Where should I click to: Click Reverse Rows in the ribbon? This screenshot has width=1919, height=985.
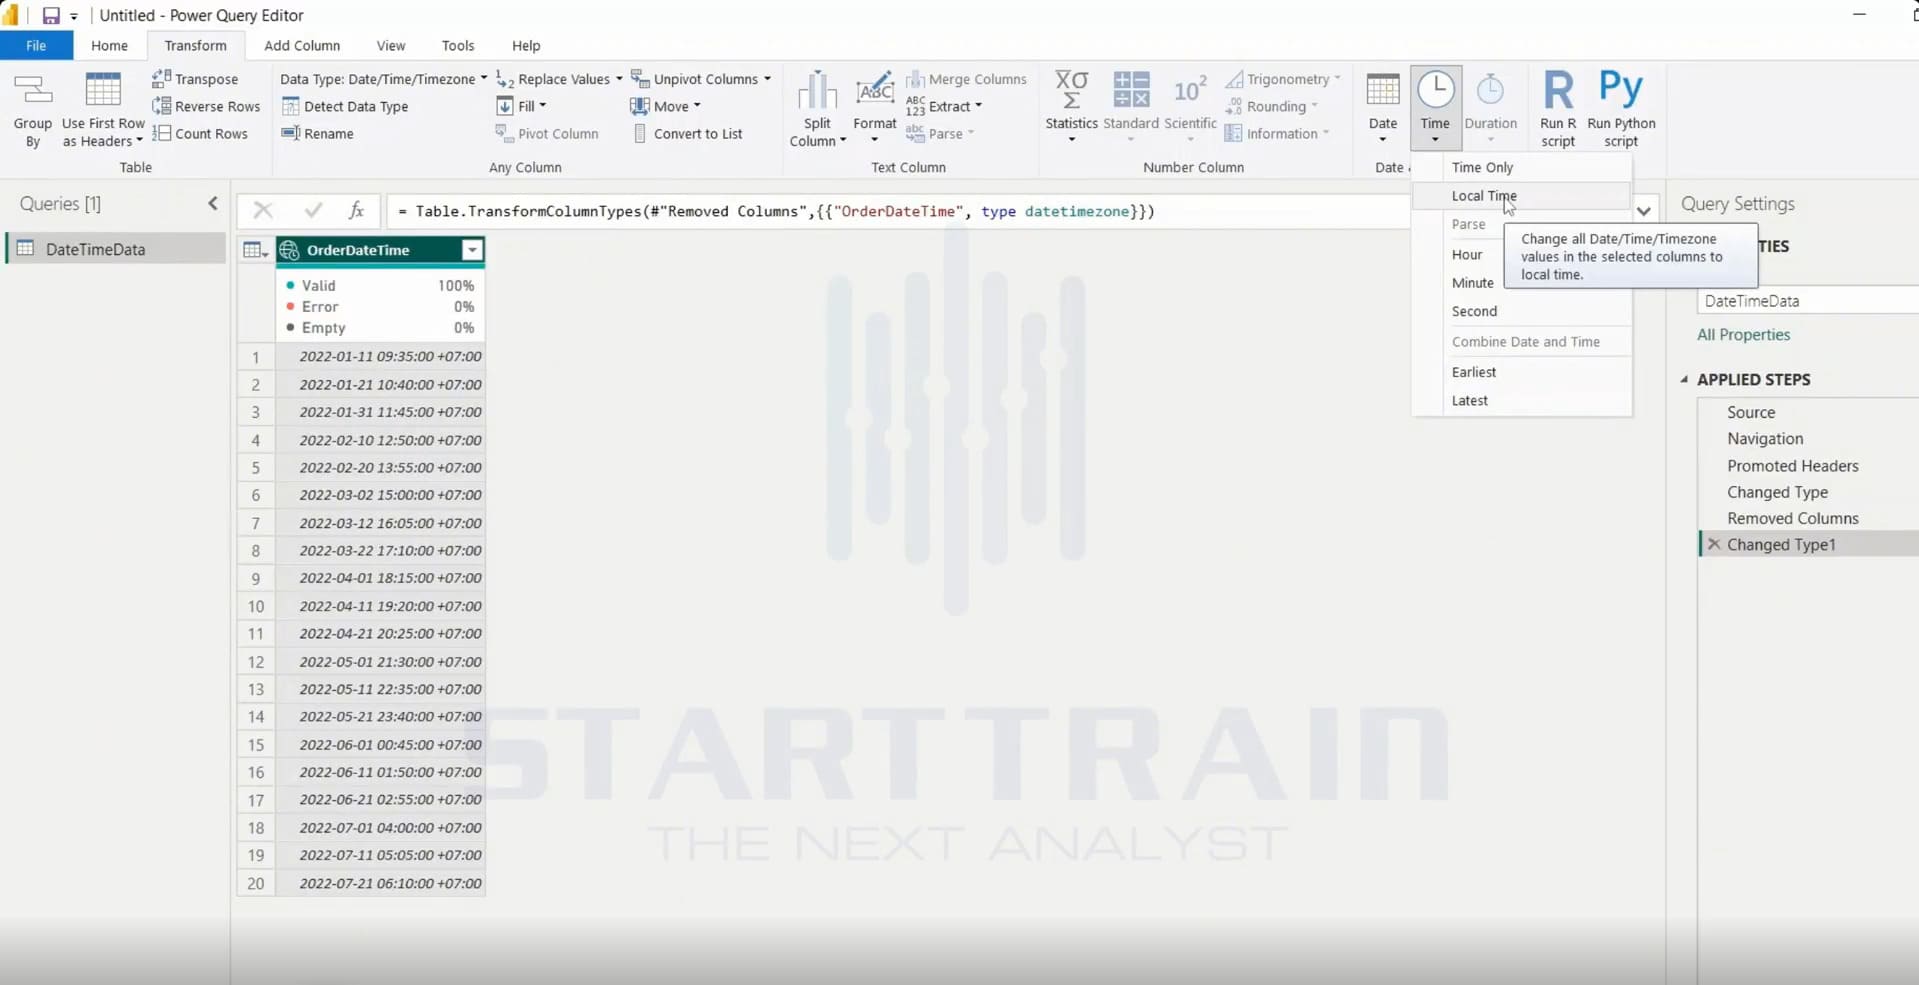coord(206,106)
